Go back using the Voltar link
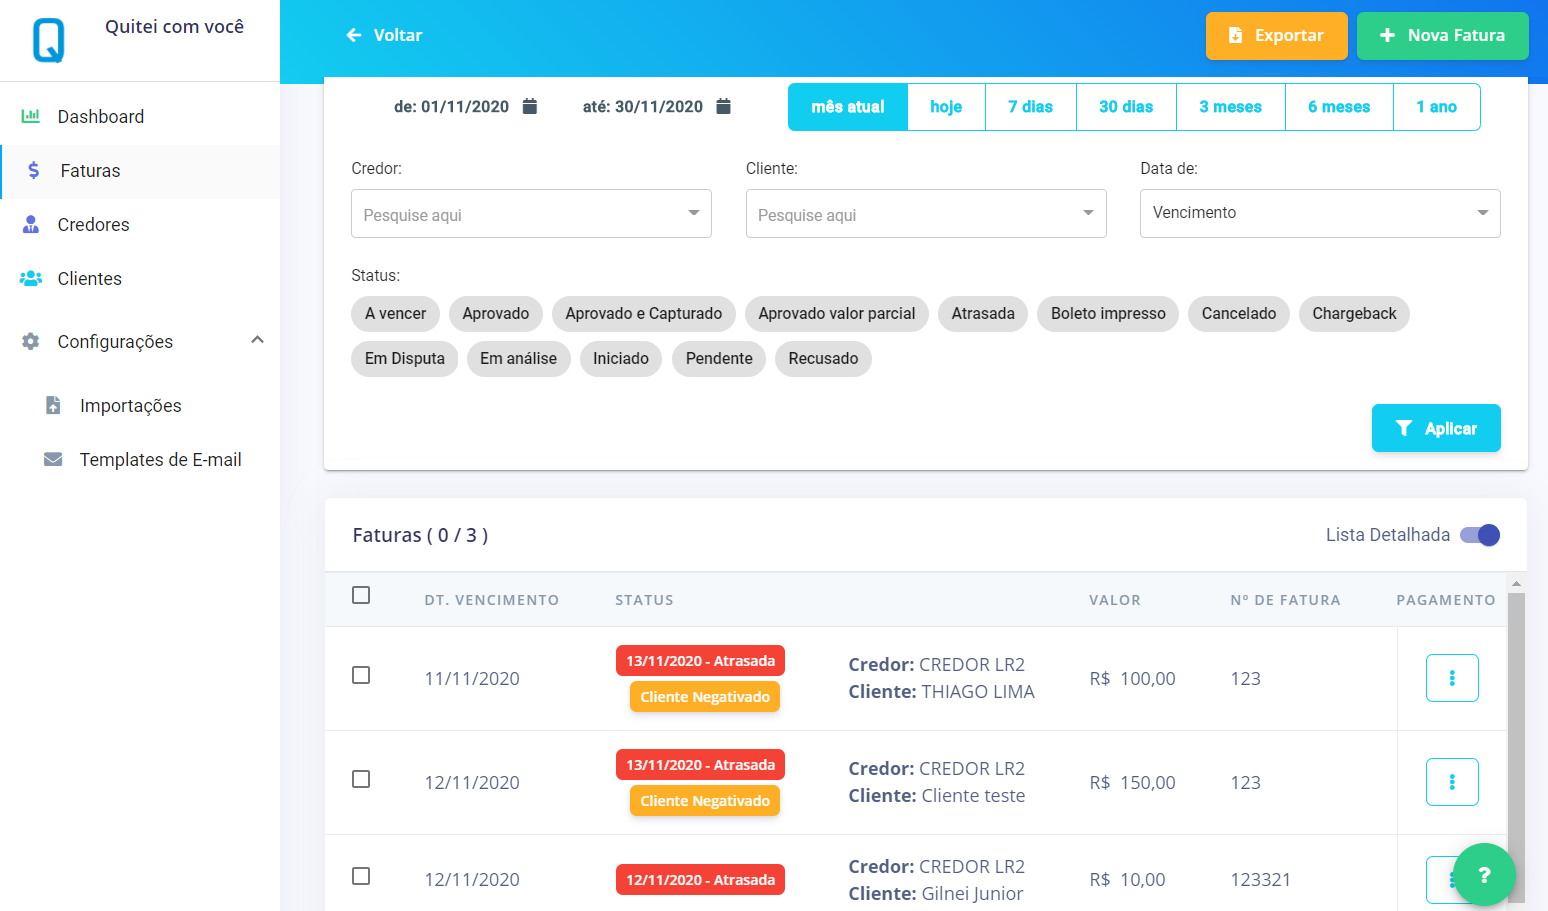 pos(384,35)
